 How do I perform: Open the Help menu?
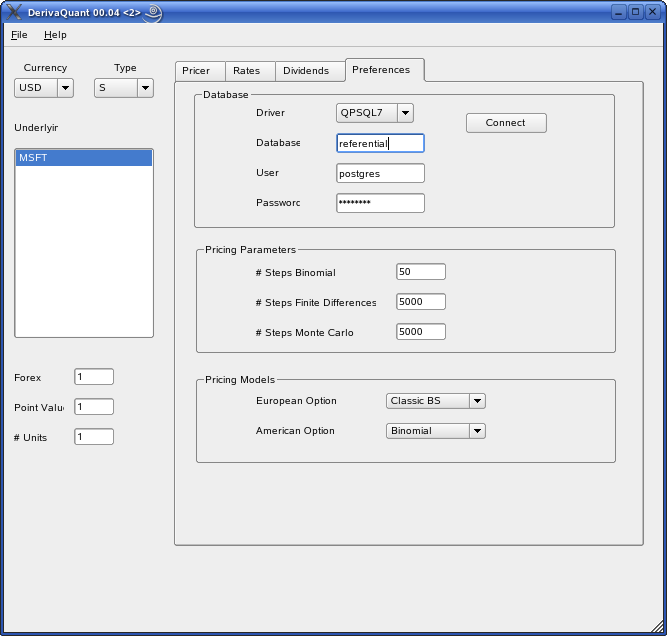pos(55,35)
